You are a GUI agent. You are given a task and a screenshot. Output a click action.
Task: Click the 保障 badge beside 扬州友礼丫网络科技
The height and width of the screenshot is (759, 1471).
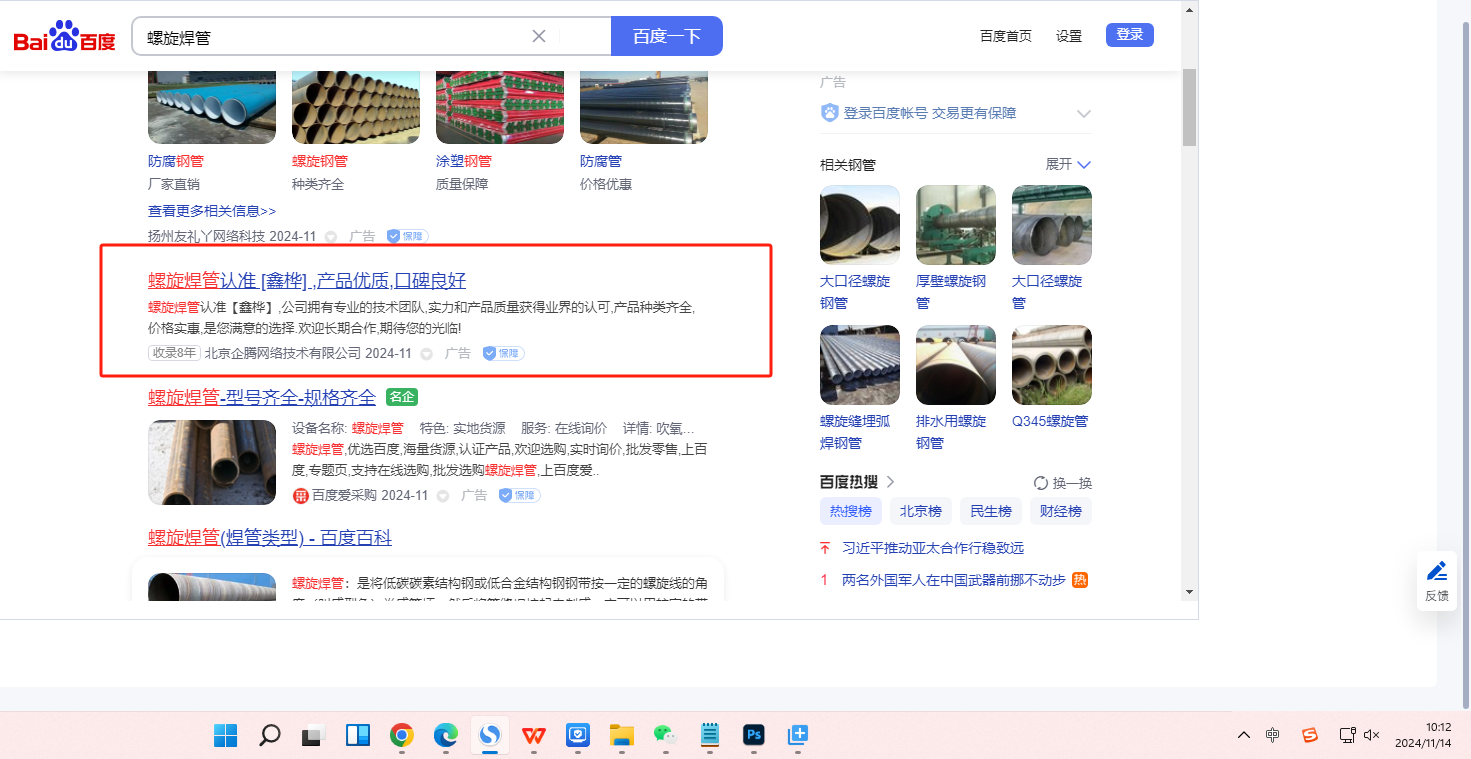coord(408,236)
